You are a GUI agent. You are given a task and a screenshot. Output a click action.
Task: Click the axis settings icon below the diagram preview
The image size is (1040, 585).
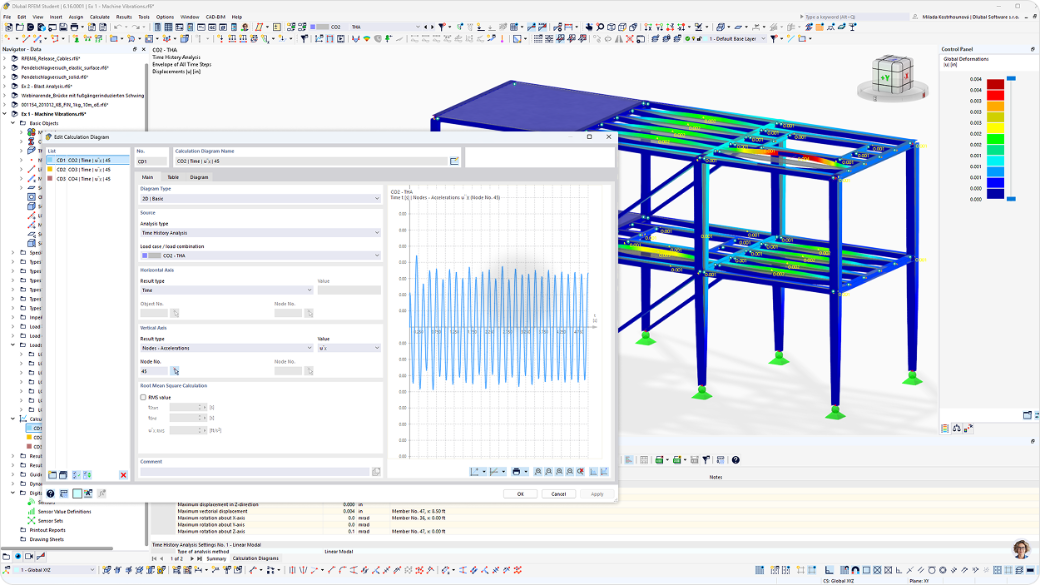click(475, 472)
